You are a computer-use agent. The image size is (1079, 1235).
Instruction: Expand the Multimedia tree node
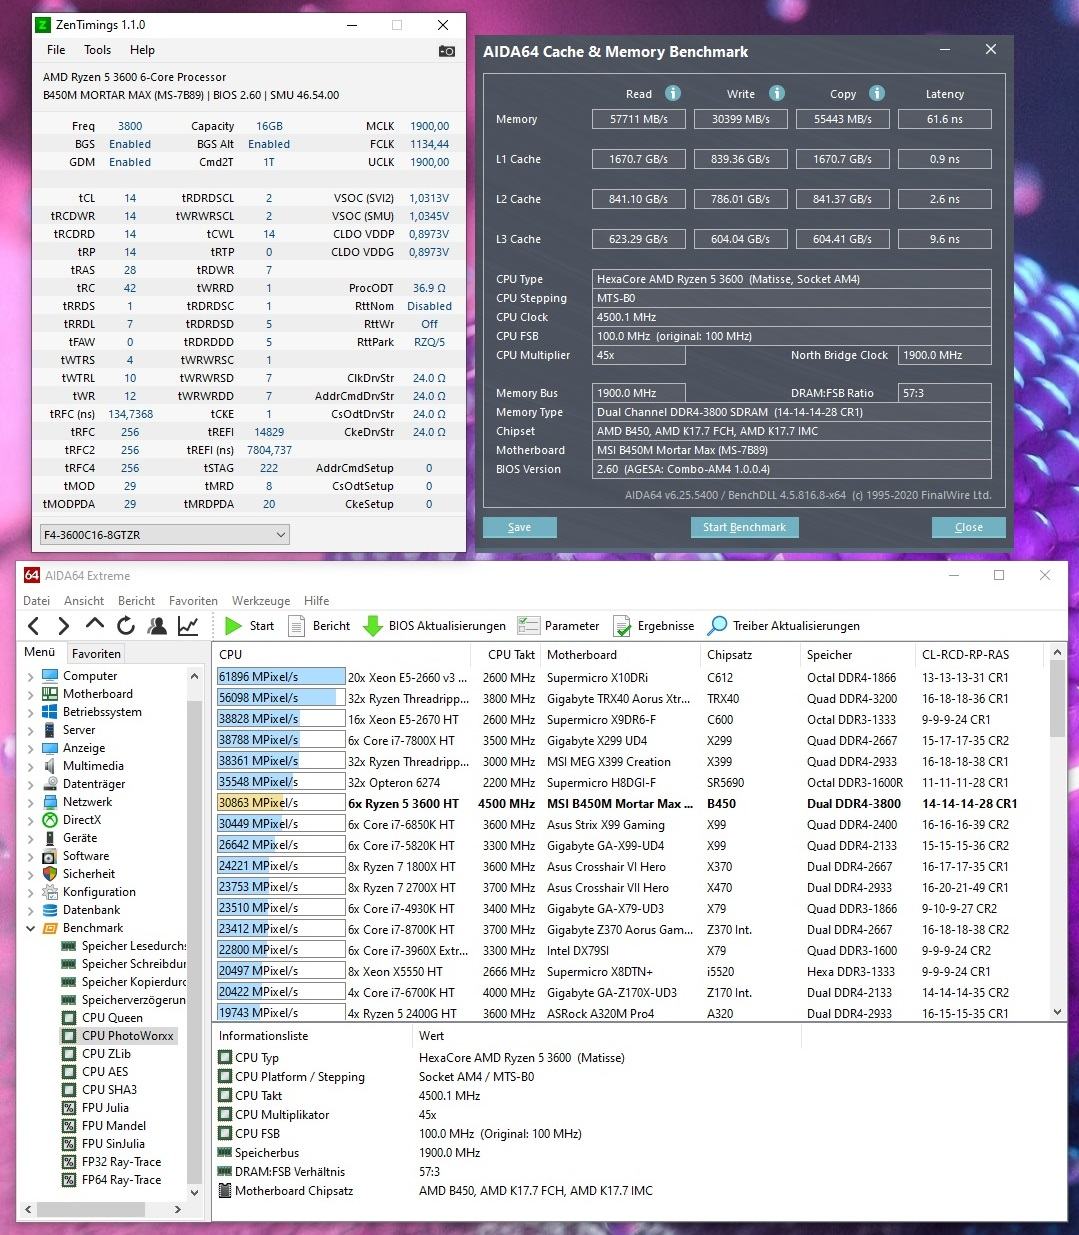[x=30, y=767]
